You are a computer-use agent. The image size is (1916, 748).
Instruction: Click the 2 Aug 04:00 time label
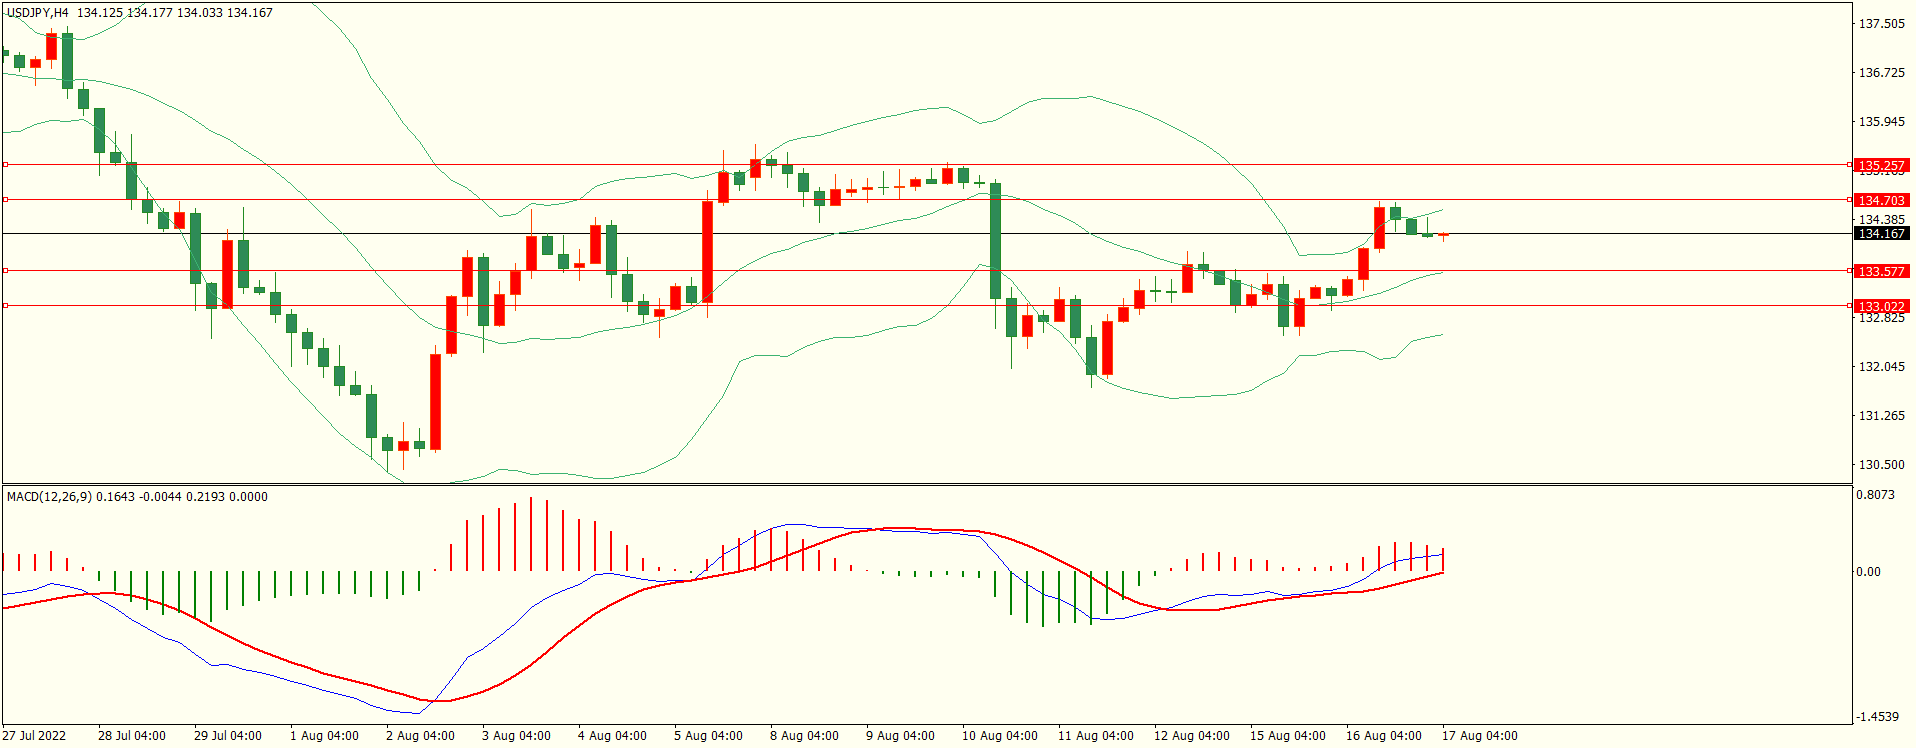(x=420, y=736)
